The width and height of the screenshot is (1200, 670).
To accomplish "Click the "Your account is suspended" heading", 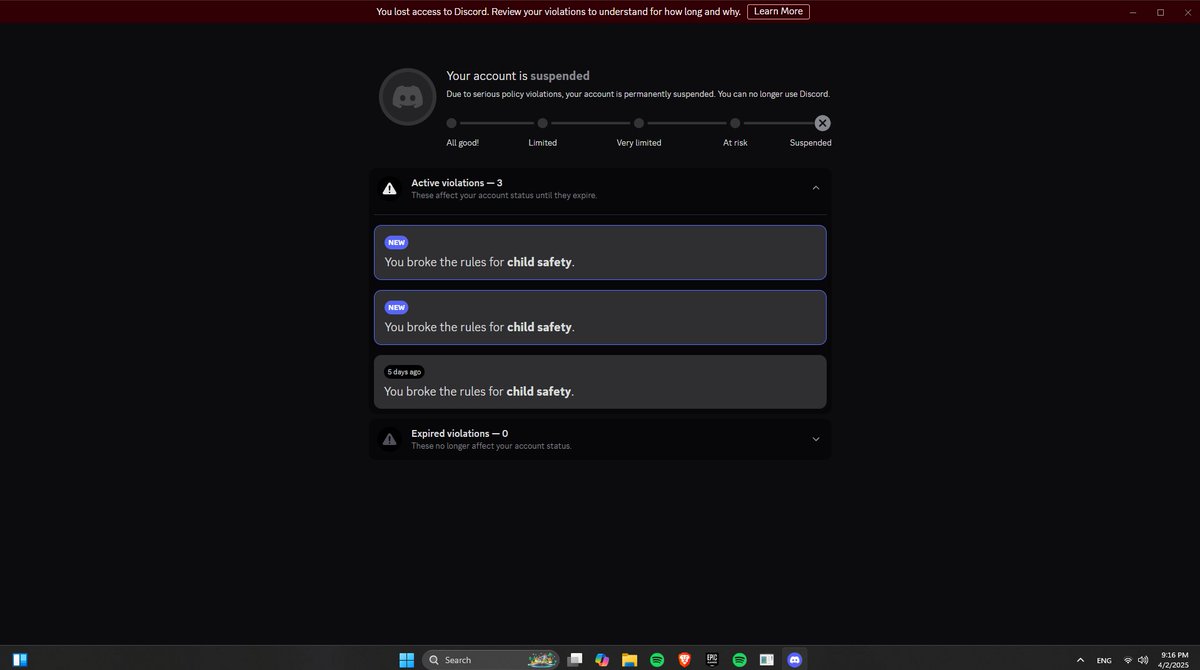I will (518, 76).
